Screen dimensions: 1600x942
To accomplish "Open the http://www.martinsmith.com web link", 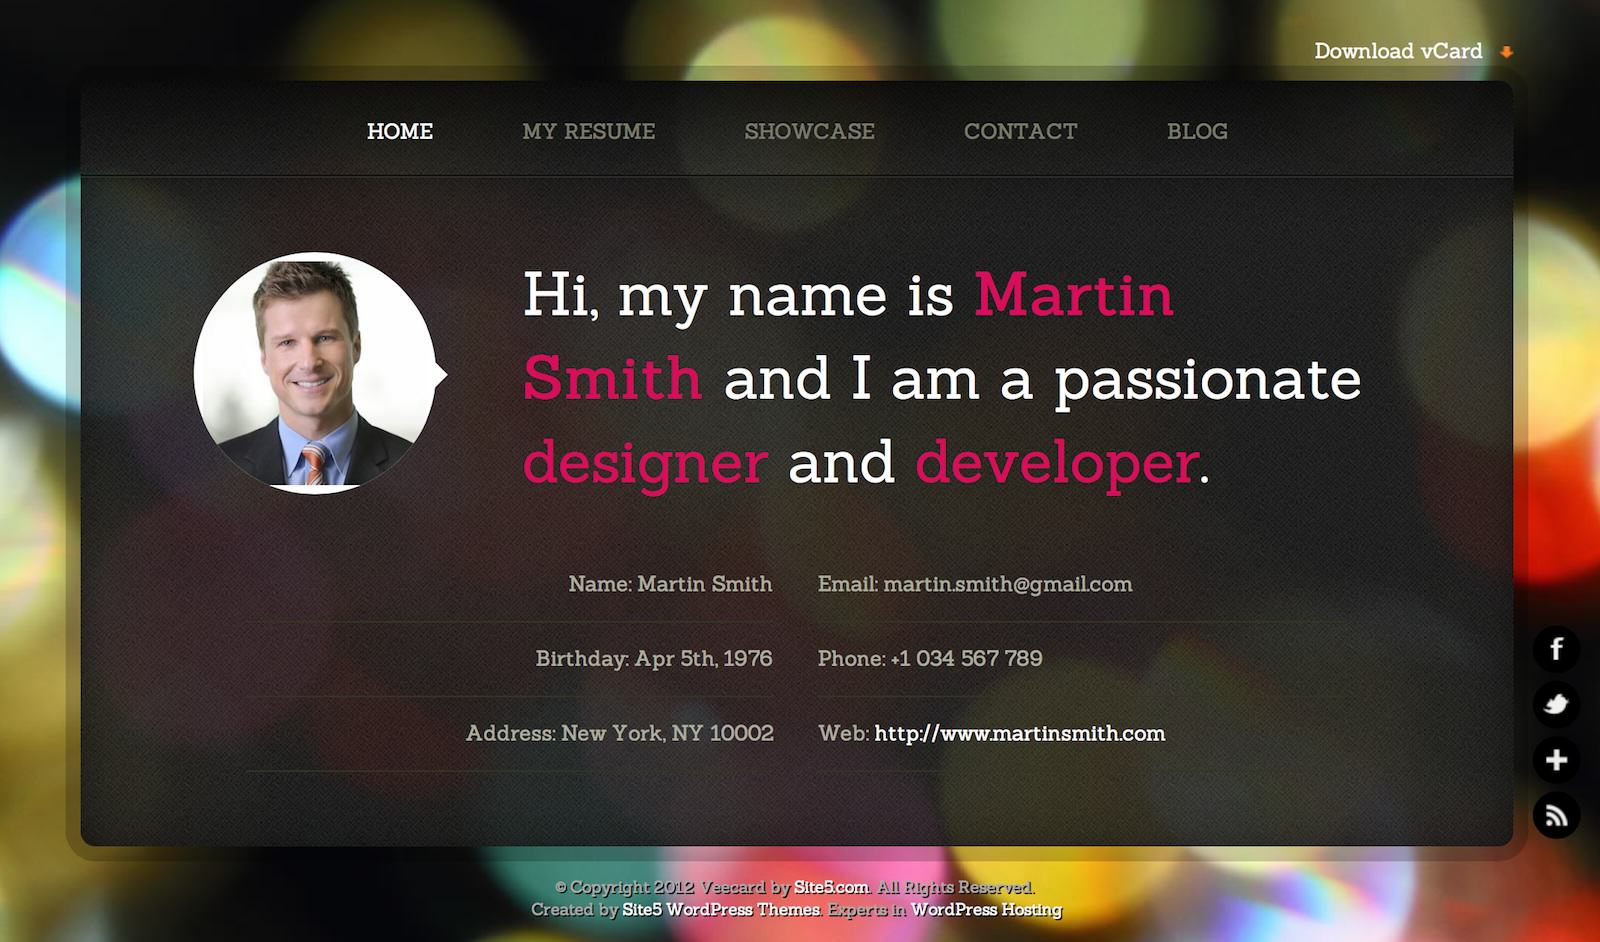I will (x=1019, y=733).
